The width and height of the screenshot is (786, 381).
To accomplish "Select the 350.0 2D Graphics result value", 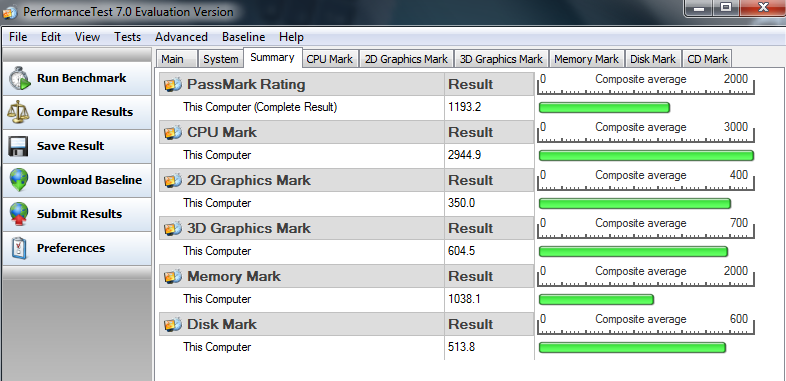I will tap(461, 204).
